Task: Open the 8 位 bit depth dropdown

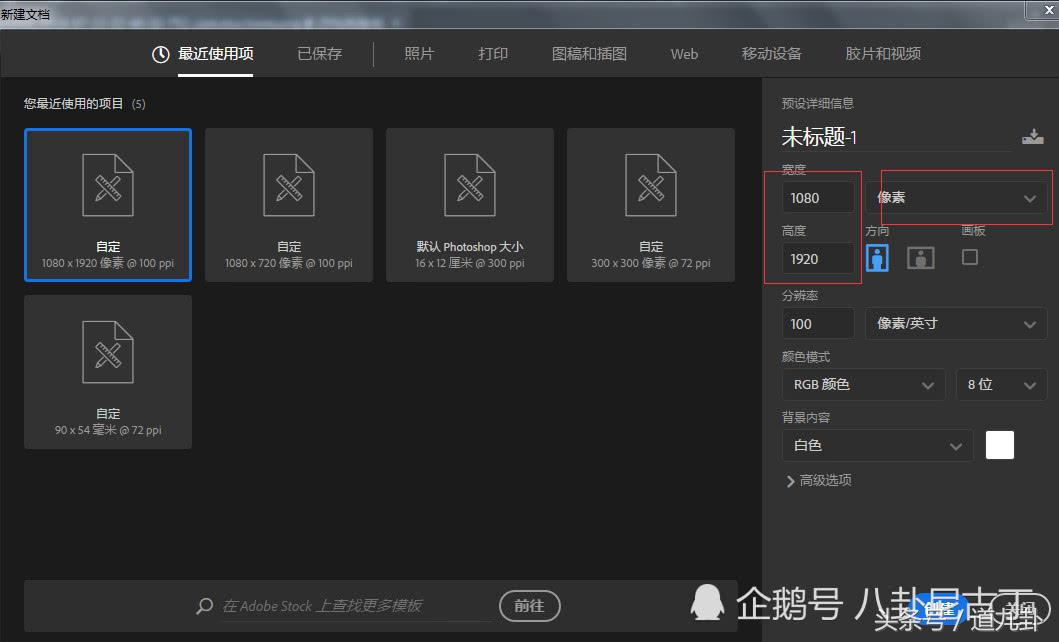Action: [1000, 384]
